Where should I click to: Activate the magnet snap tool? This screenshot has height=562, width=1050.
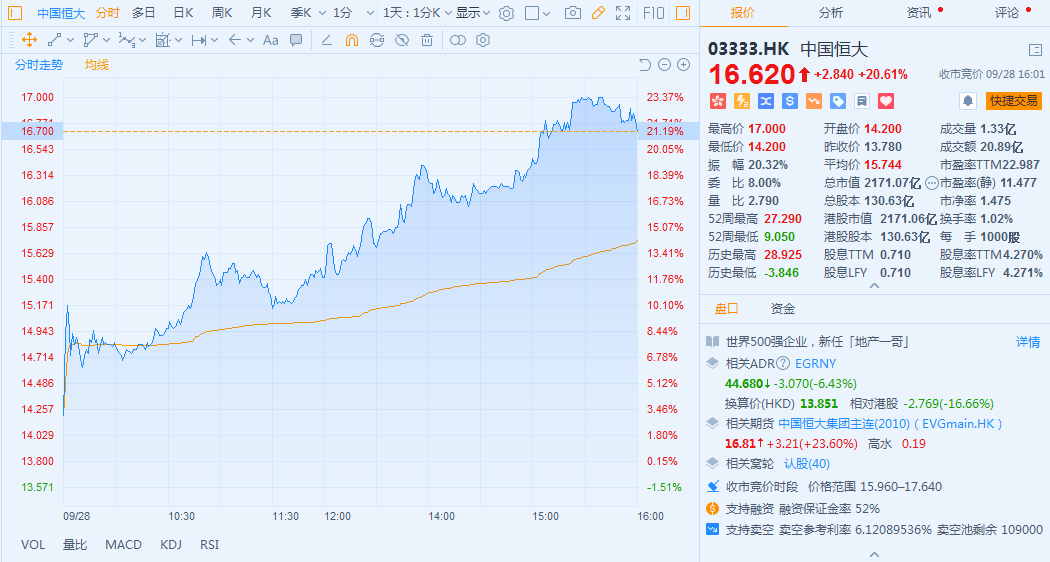(351, 40)
